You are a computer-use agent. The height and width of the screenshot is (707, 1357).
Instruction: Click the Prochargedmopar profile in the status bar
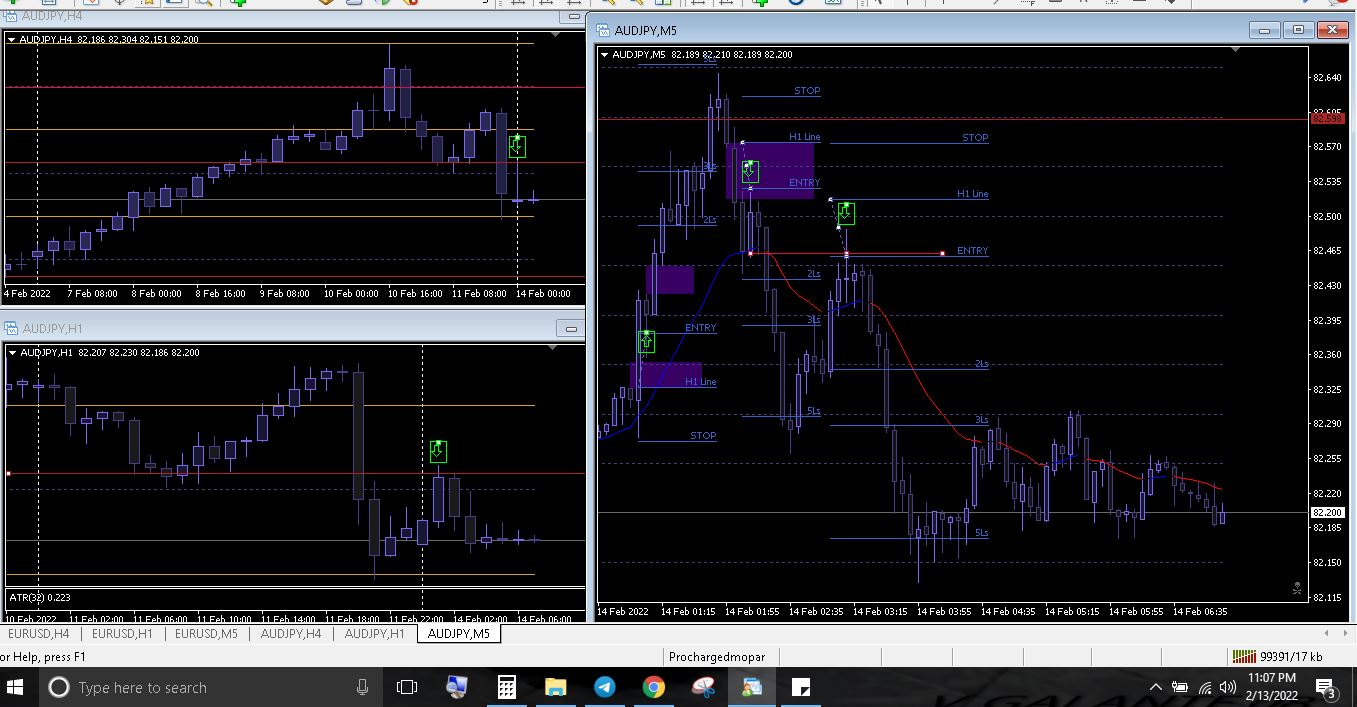point(717,657)
